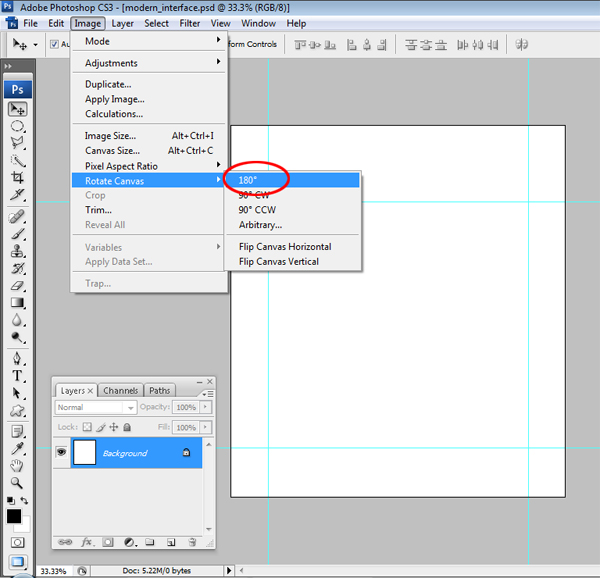The height and width of the screenshot is (578, 600).
Task: Toggle Quick Mask mode
Action: point(17,542)
